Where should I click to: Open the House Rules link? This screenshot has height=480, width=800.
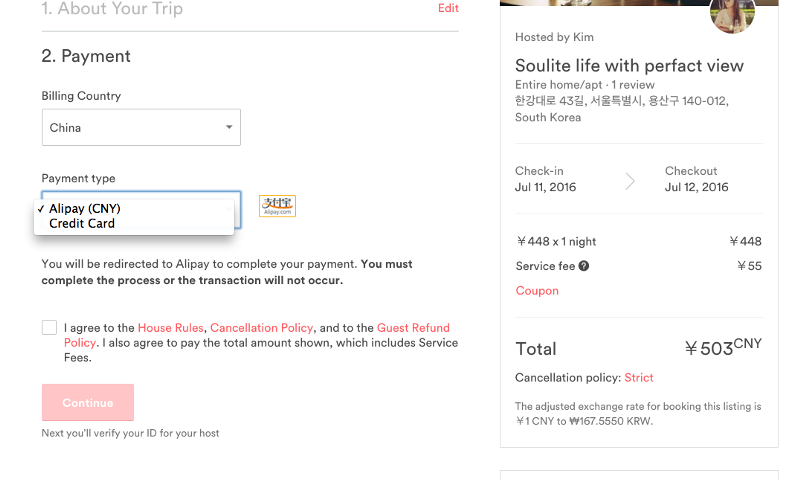(170, 328)
